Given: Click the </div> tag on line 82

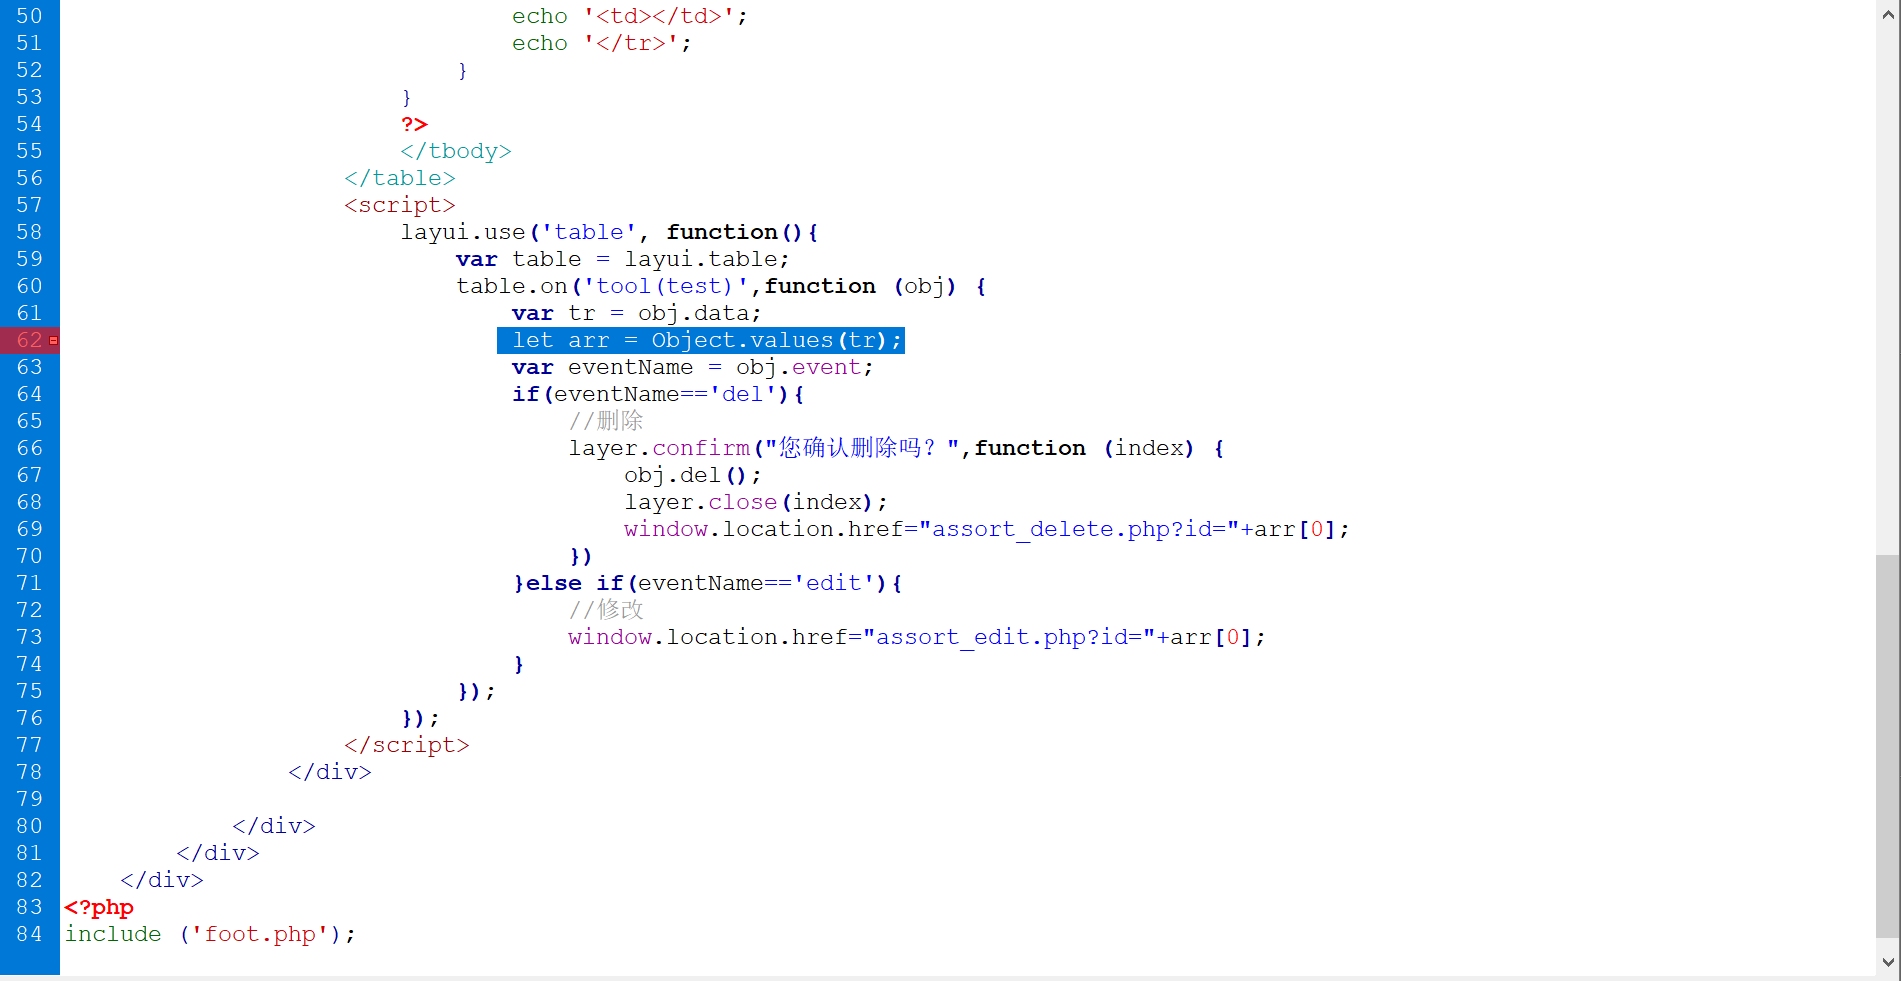Looking at the screenshot, I should pyautogui.click(x=162, y=880).
